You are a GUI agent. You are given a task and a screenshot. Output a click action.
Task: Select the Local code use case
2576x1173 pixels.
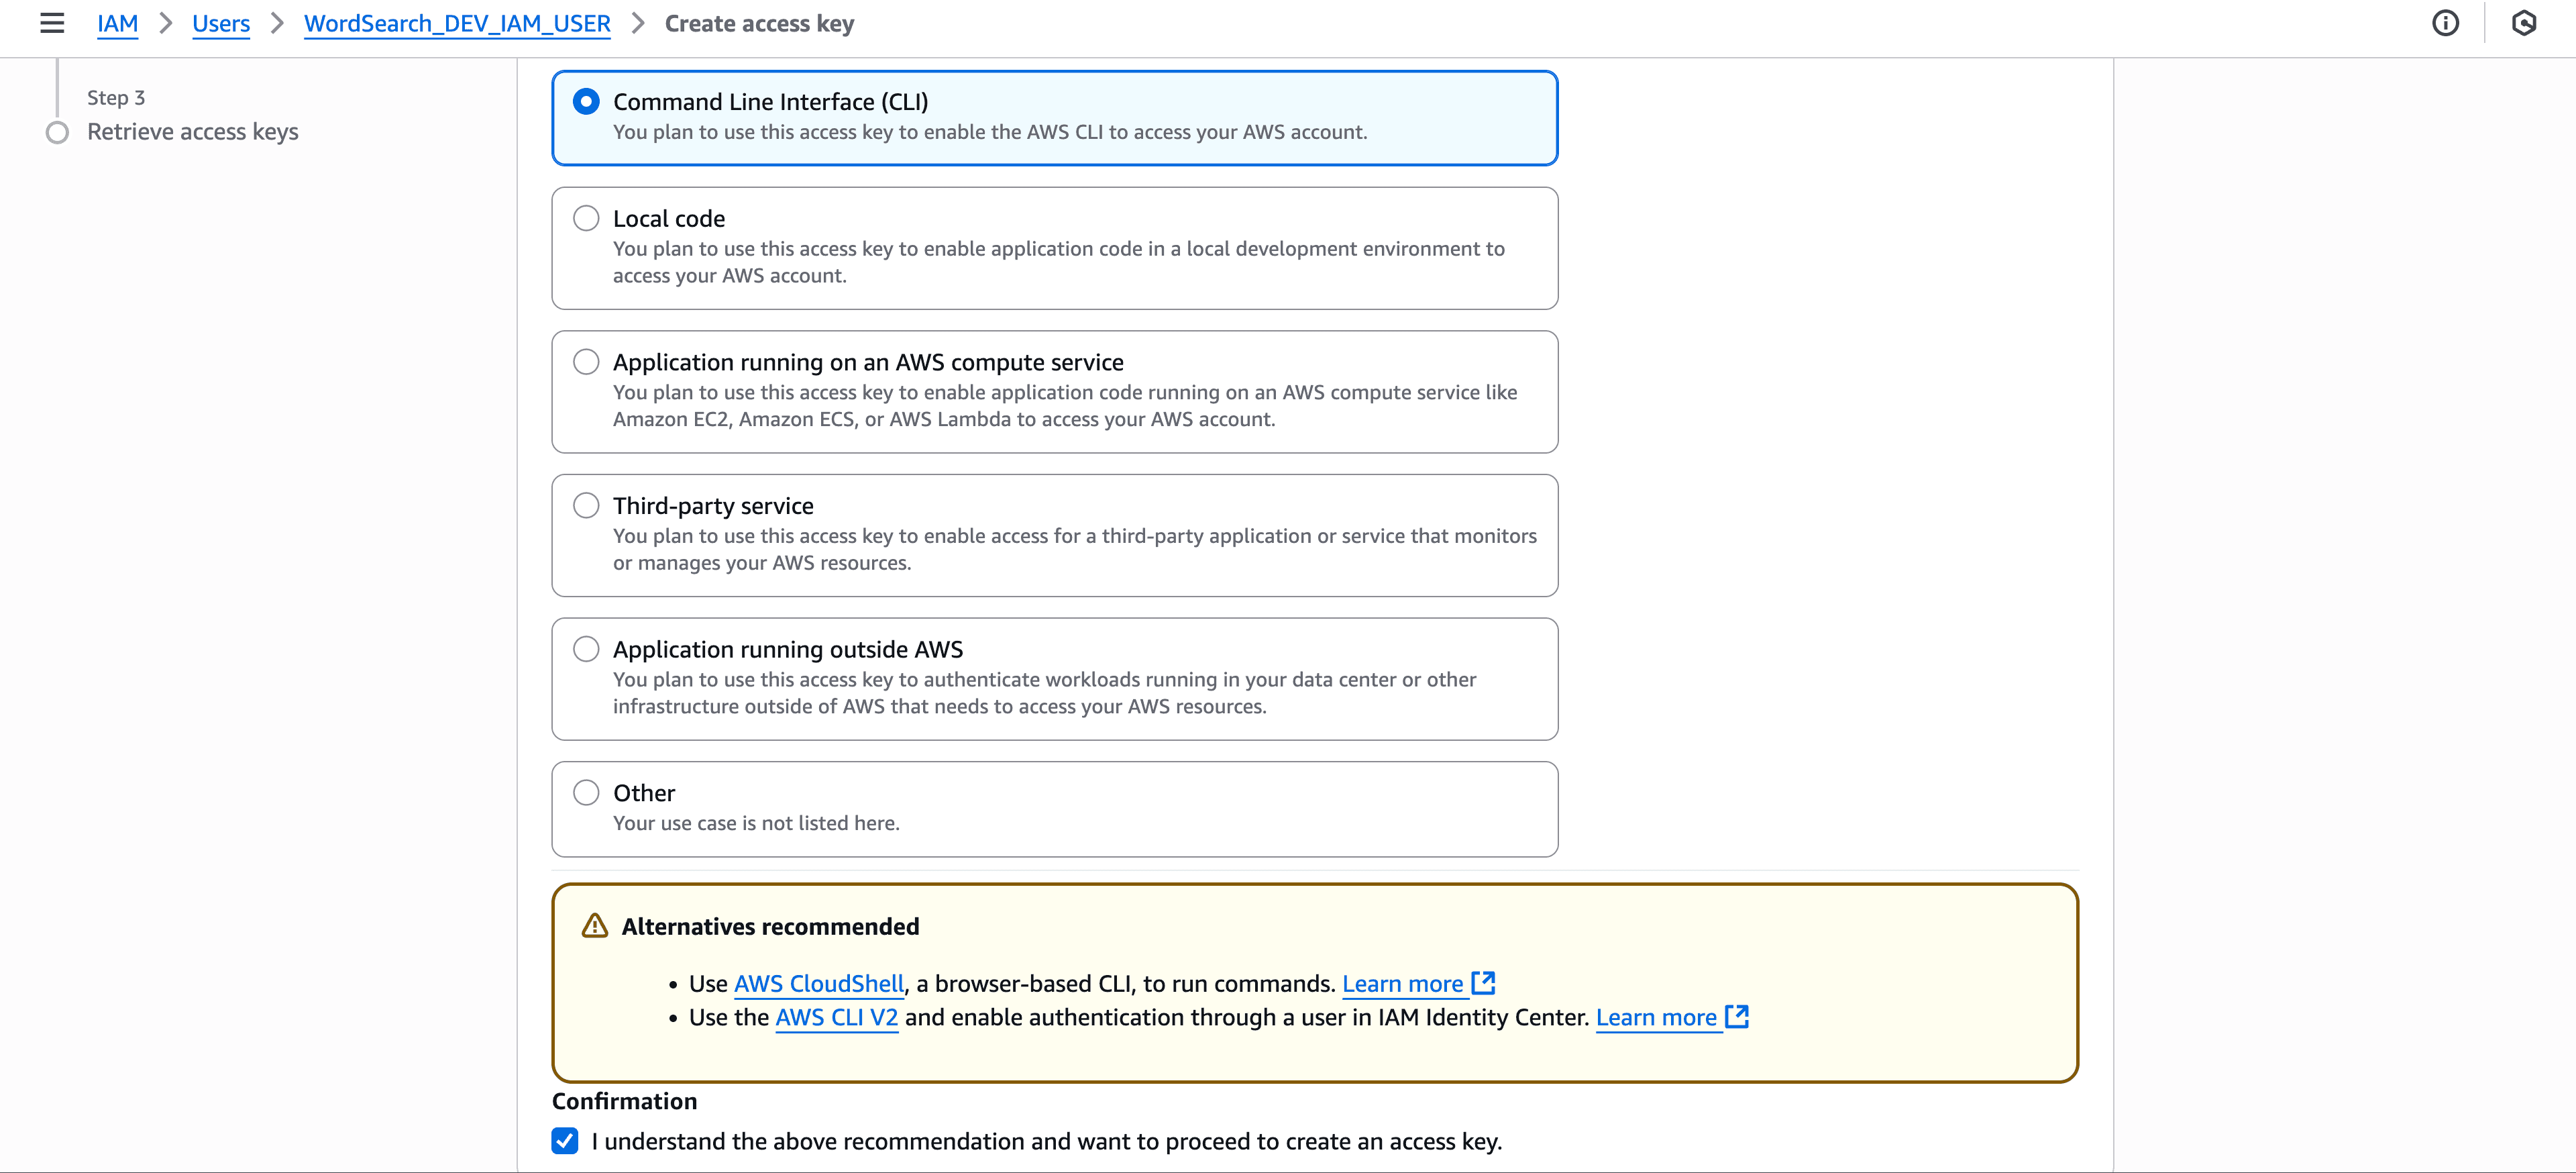(586, 217)
